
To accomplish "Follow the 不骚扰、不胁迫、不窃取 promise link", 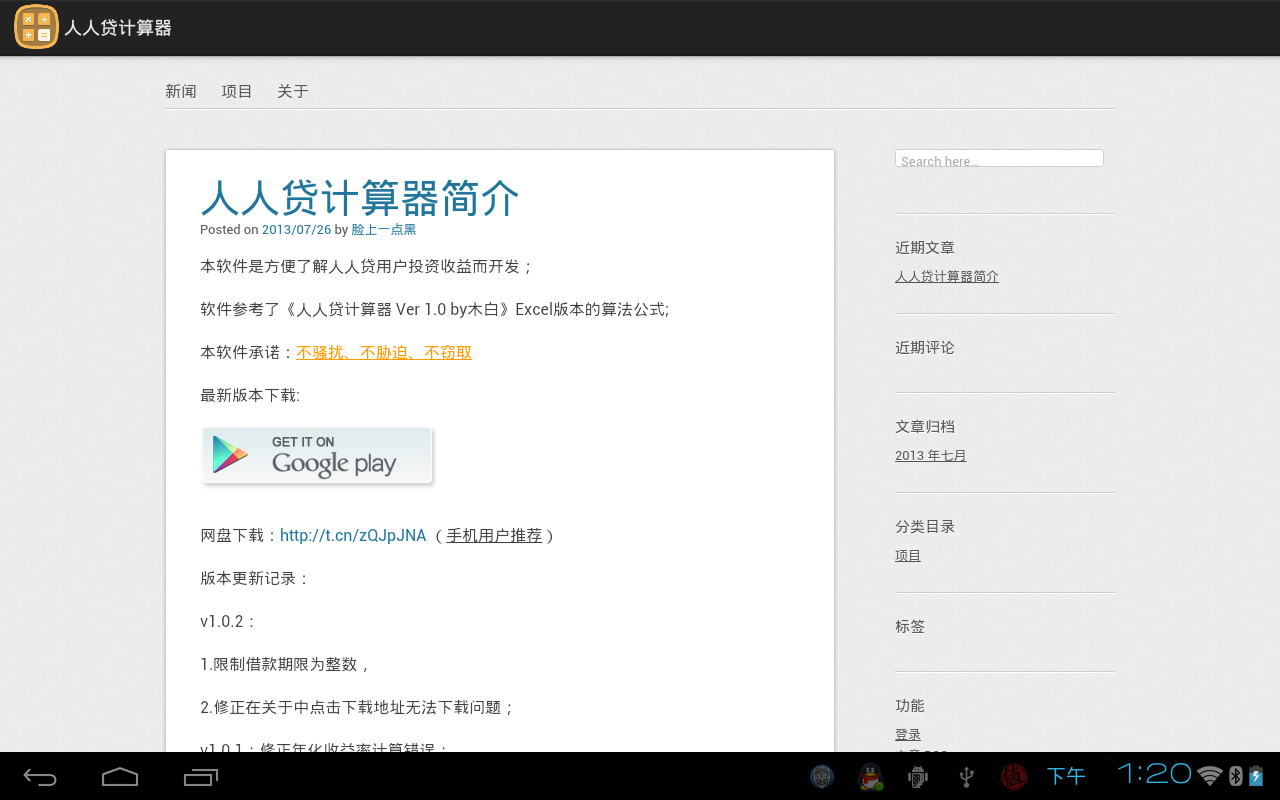I will 384,352.
